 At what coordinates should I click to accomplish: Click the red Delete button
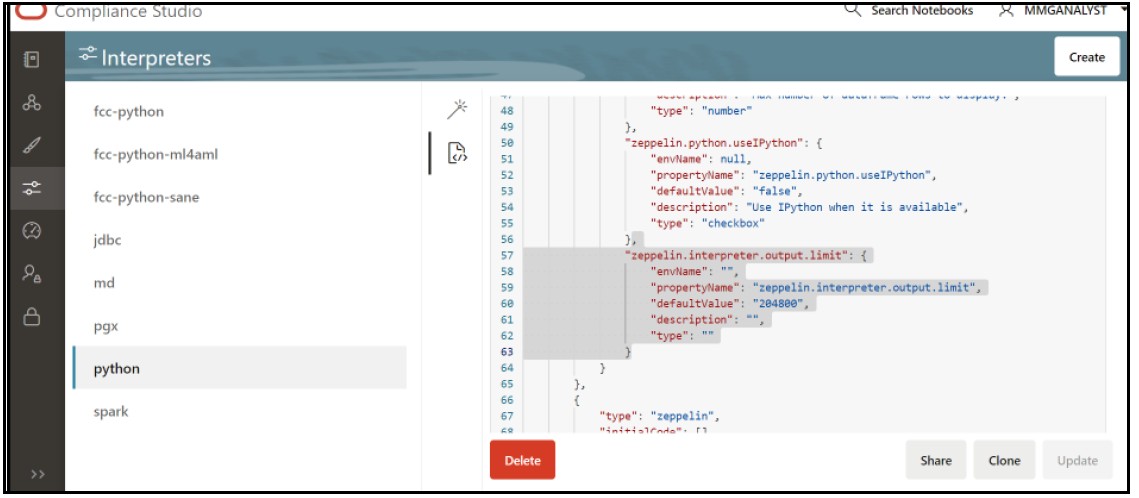[x=522, y=460]
